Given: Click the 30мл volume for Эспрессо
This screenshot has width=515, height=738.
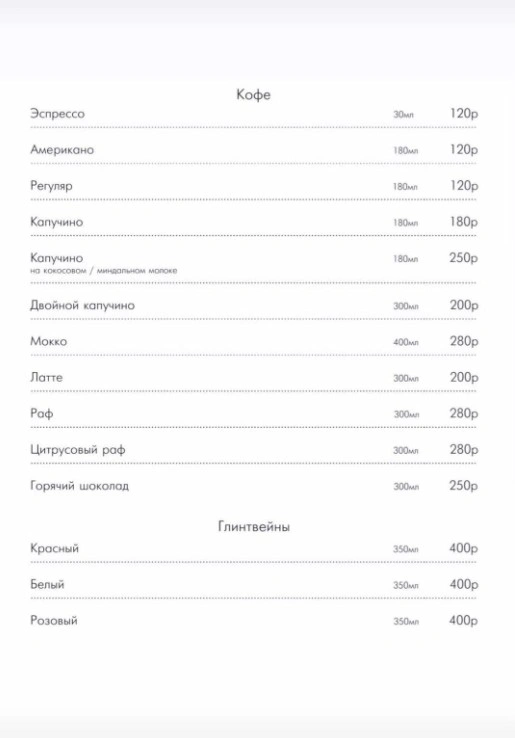Looking at the screenshot, I should point(403,114).
